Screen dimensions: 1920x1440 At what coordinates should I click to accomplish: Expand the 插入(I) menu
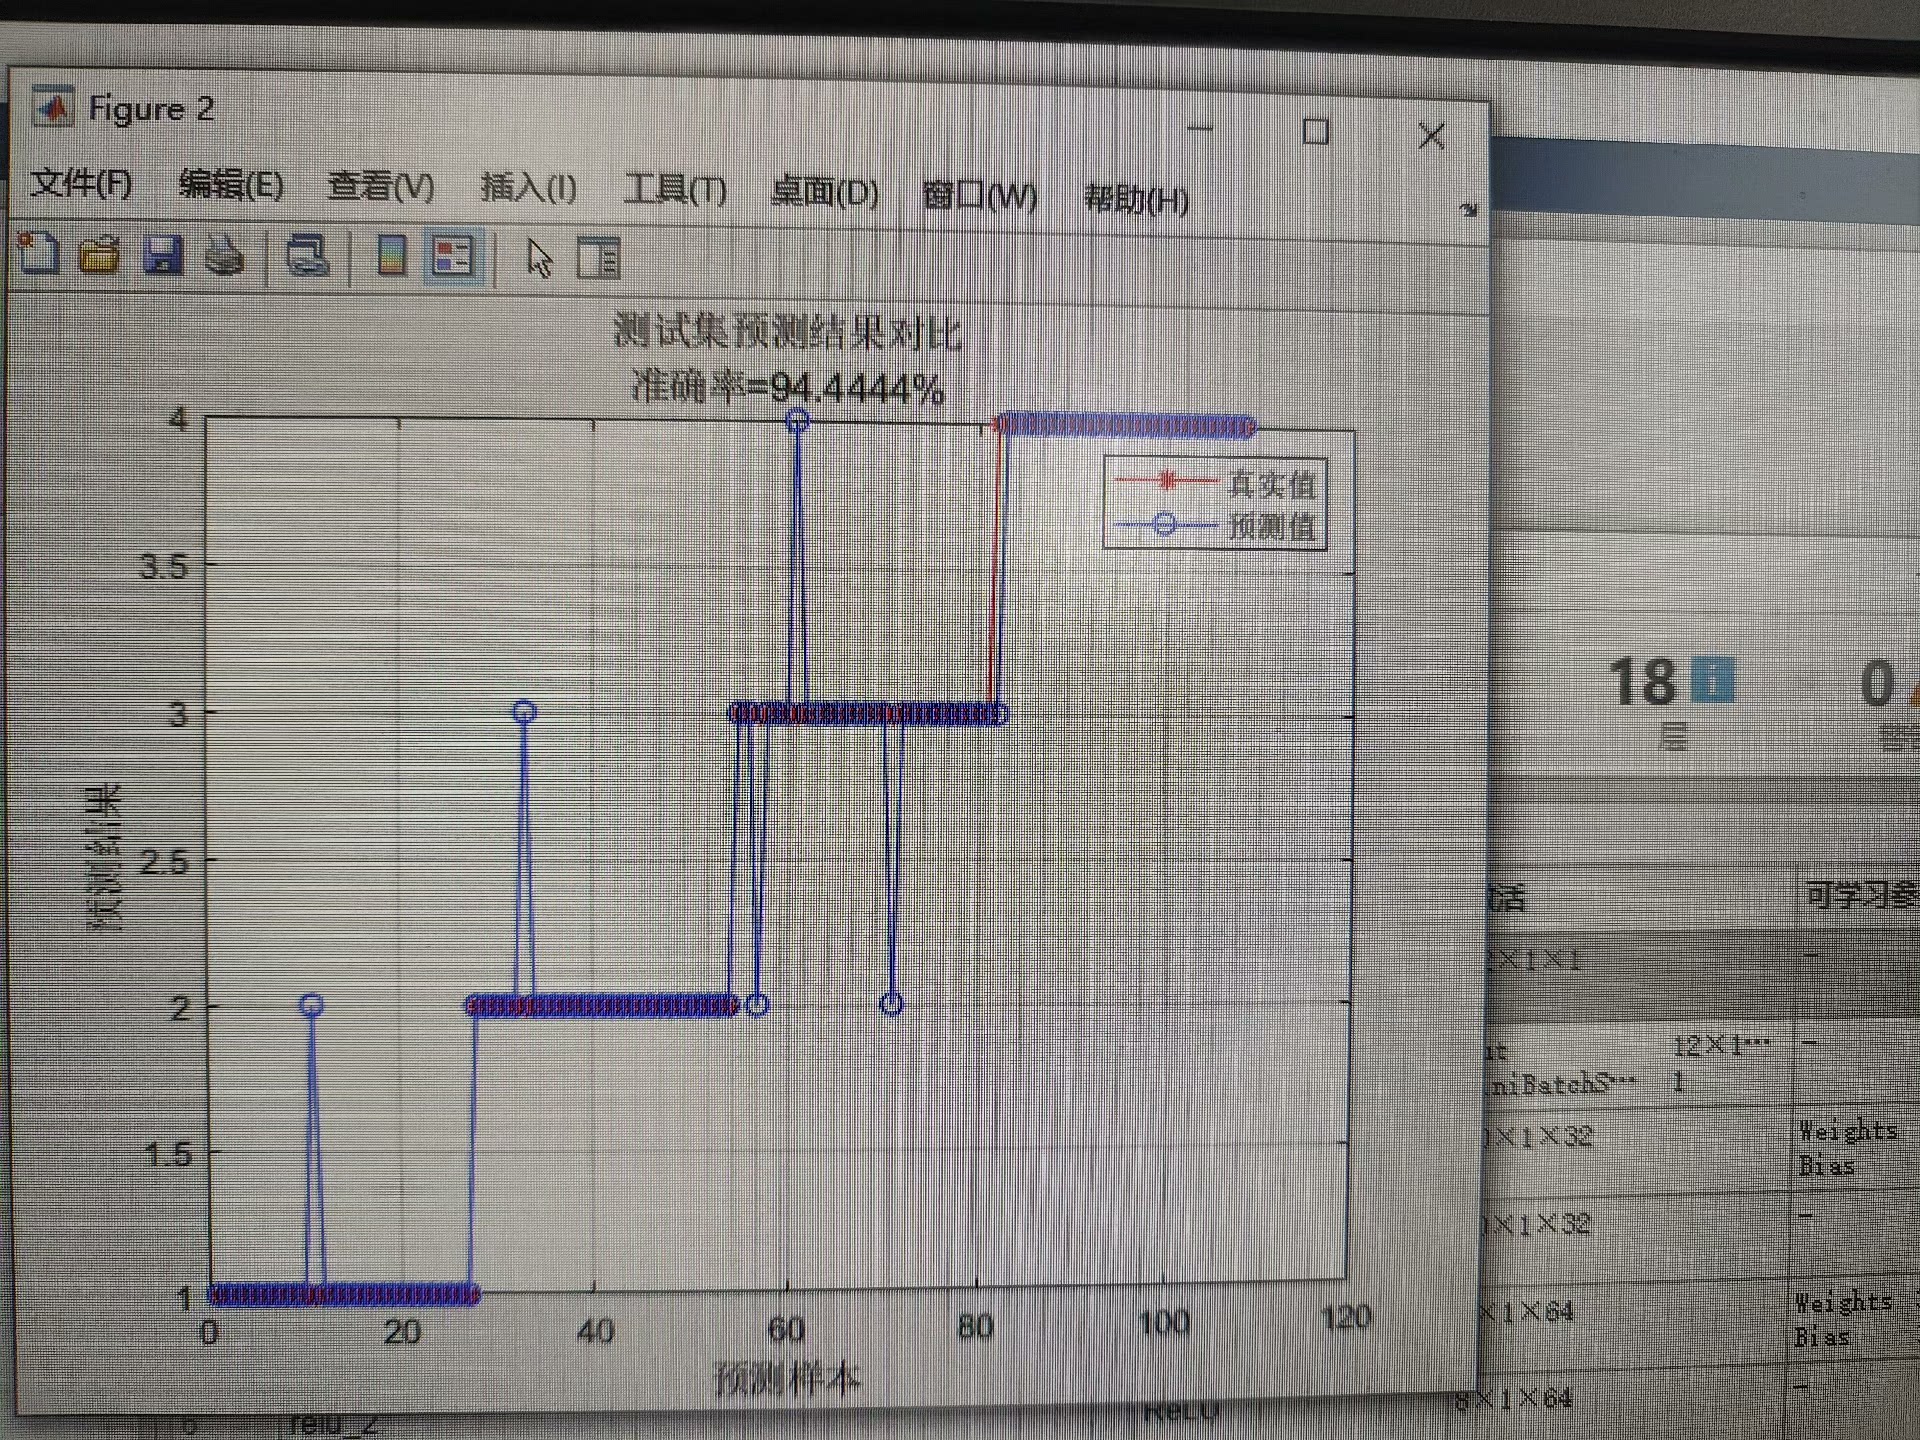[x=528, y=188]
